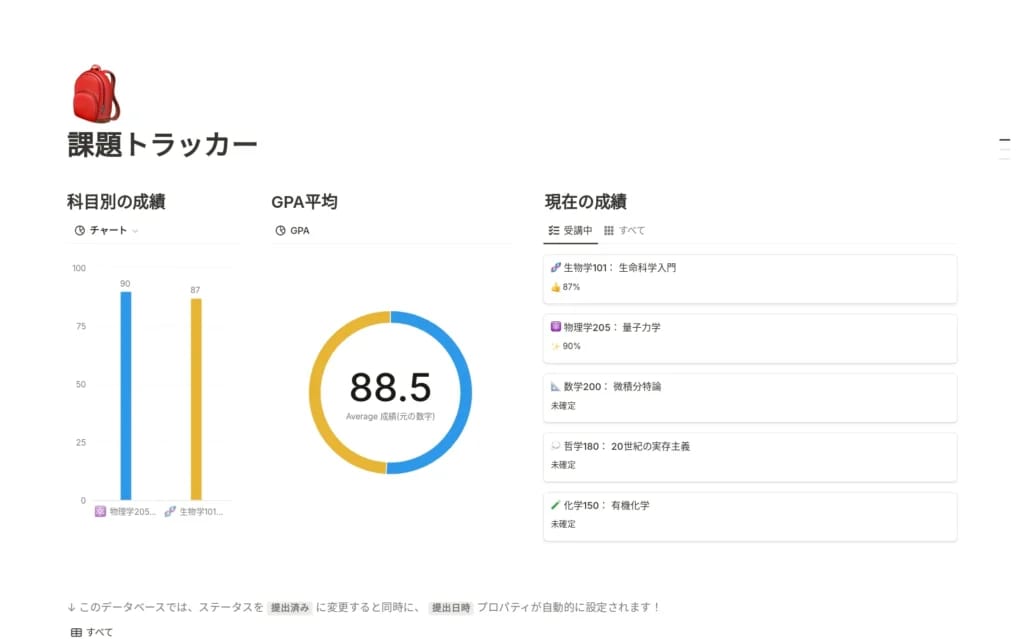
Task: Click the 88.5 GPA donut chart
Action: pyautogui.click(x=390, y=388)
